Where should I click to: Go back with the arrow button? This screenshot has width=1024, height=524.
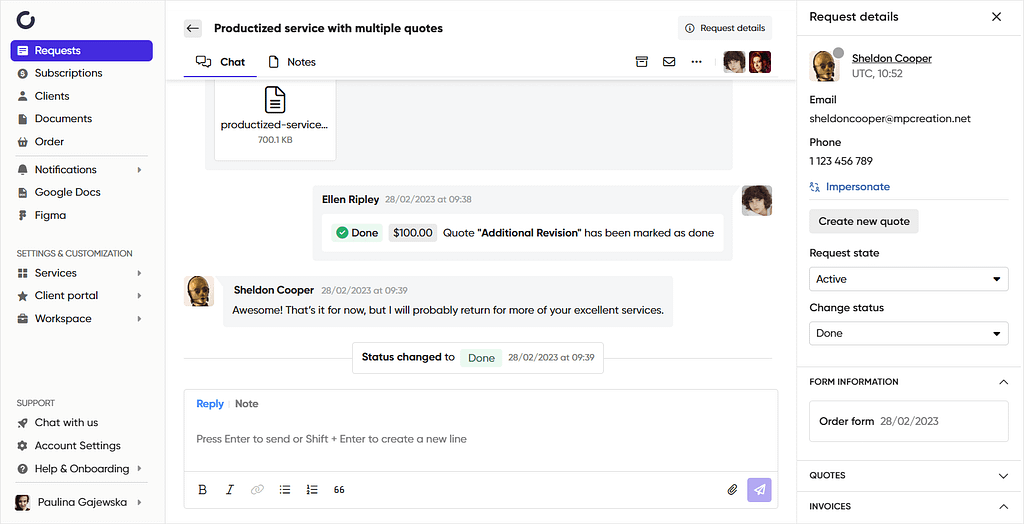pyautogui.click(x=192, y=28)
